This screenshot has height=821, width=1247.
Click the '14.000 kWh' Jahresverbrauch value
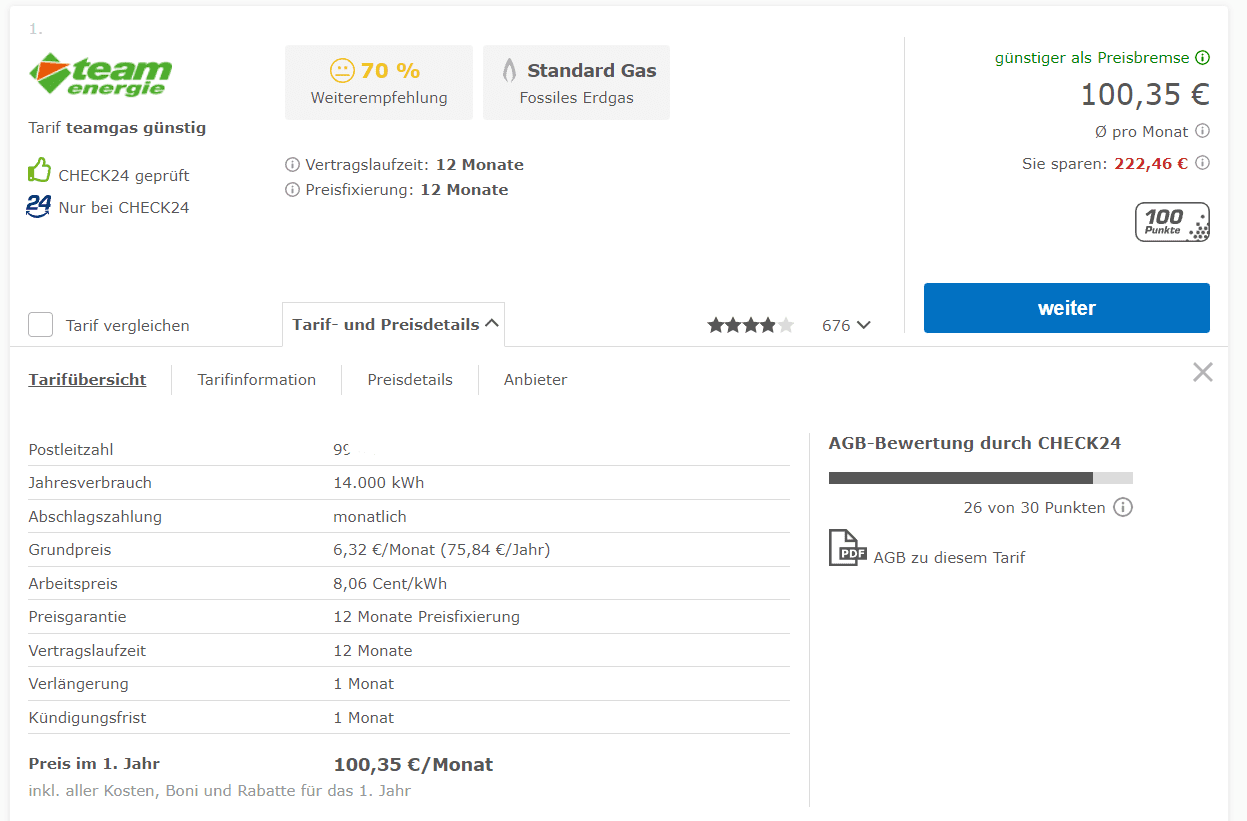379,482
